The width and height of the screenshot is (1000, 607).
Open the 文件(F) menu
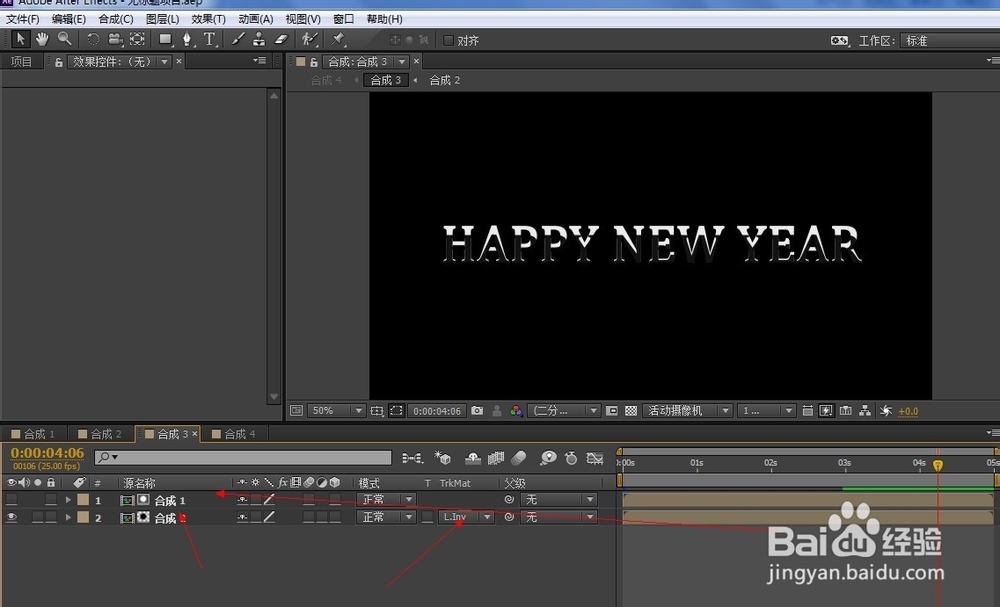click(22, 19)
